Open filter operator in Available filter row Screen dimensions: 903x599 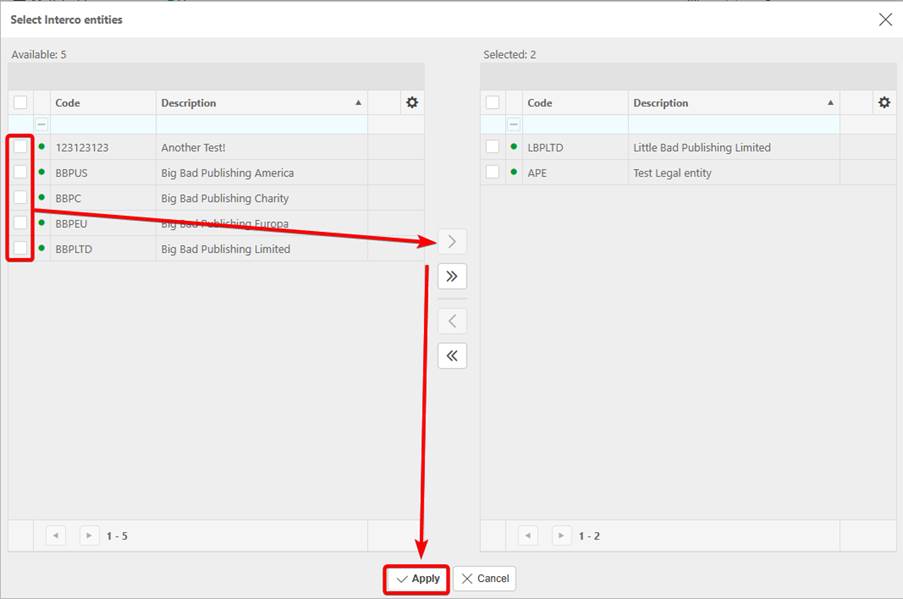(x=42, y=124)
